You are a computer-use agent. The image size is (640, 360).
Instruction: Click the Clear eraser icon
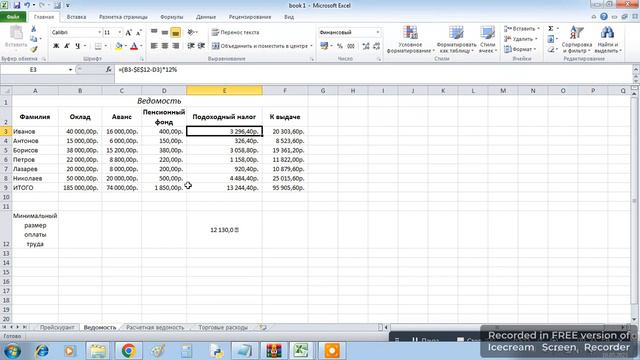[x=551, y=49]
